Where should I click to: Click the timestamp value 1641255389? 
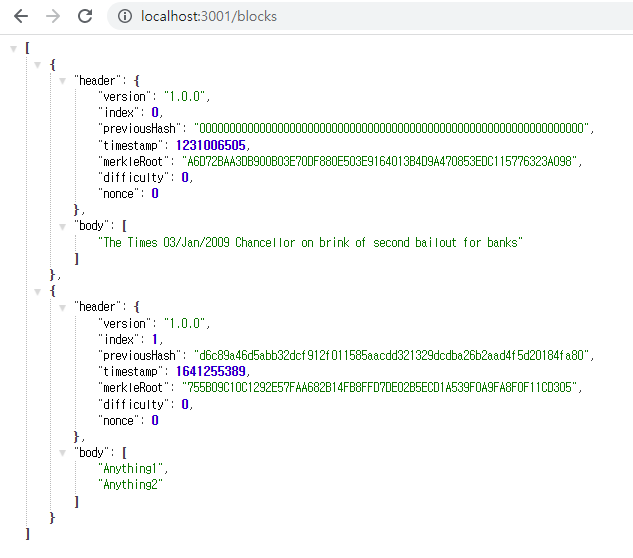(212, 372)
